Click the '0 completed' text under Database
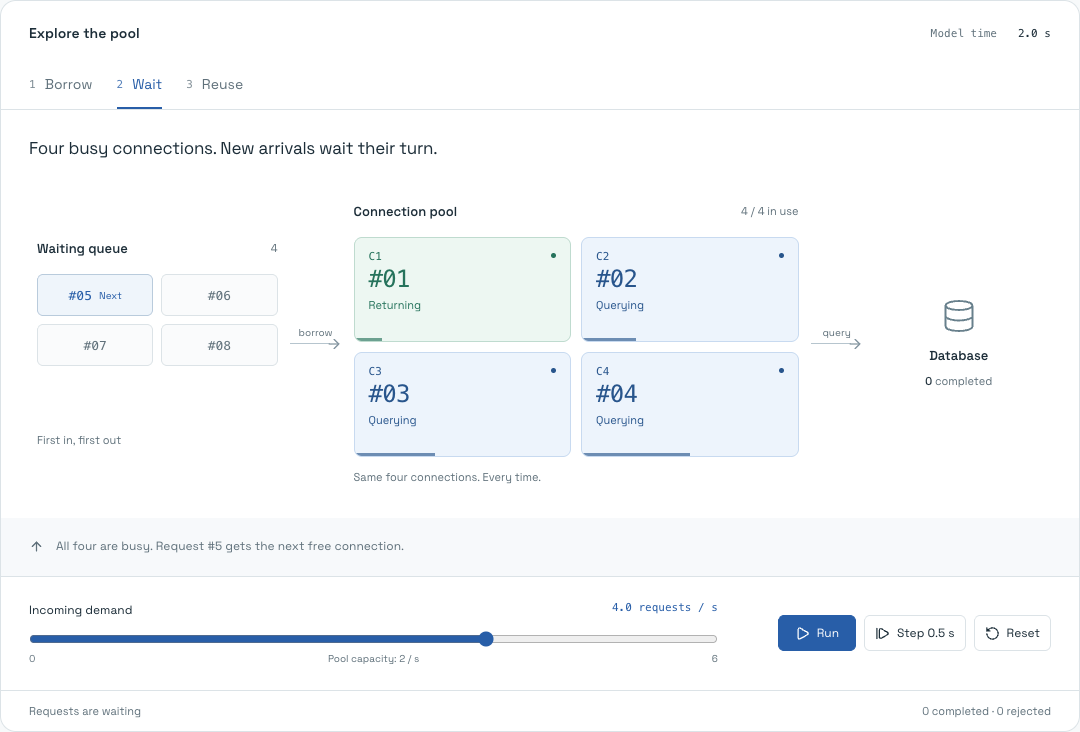 click(958, 381)
